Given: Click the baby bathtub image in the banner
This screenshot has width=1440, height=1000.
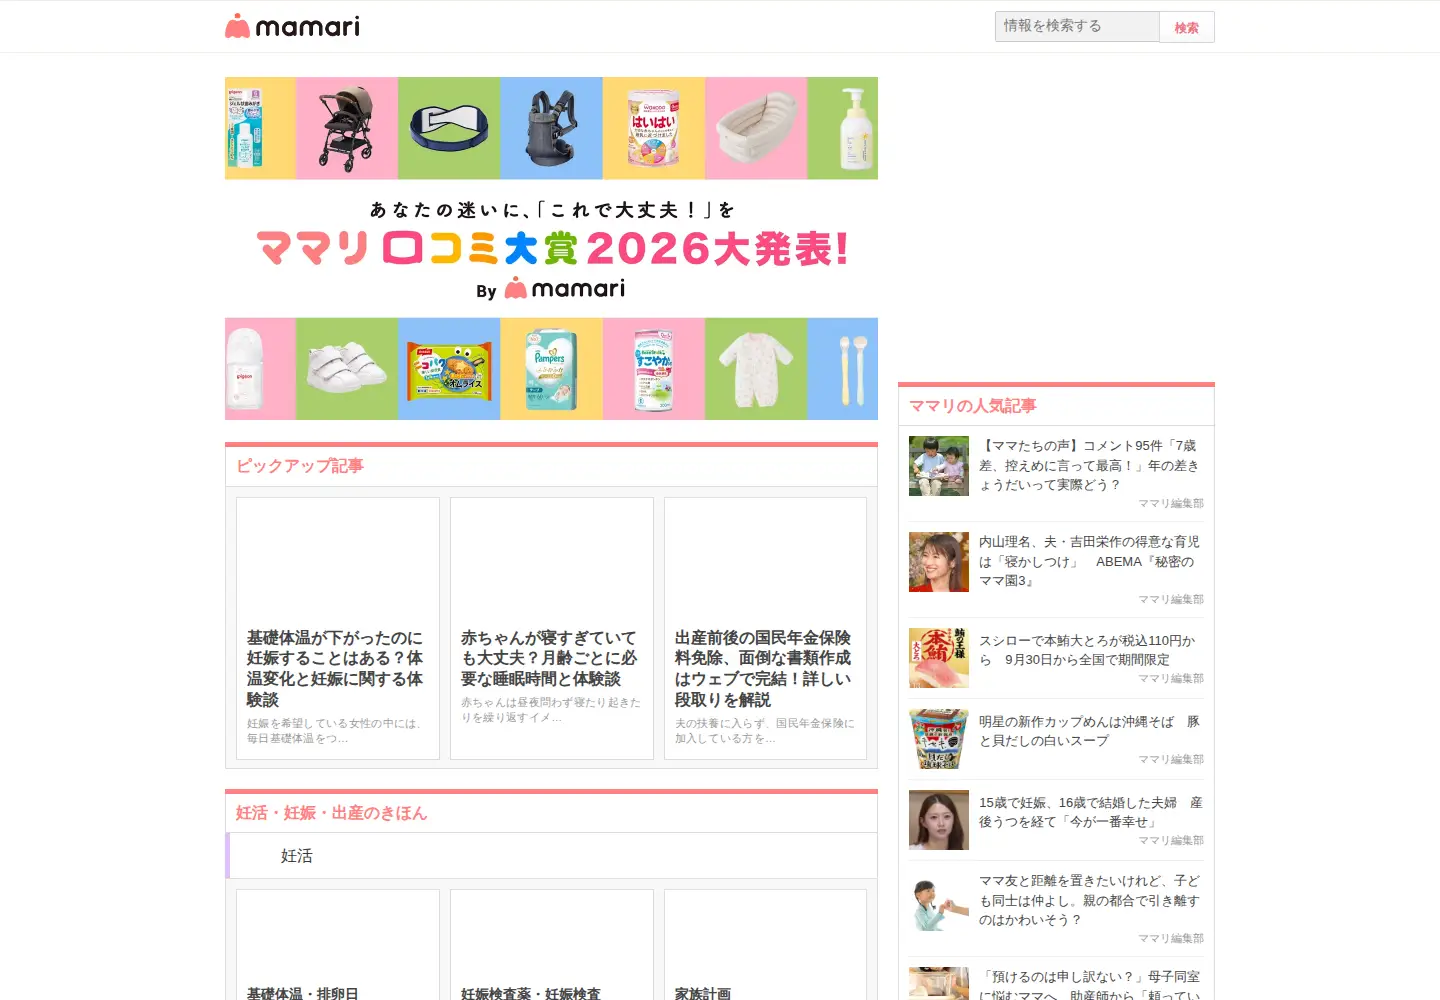Looking at the screenshot, I should click(x=756, y=128).
